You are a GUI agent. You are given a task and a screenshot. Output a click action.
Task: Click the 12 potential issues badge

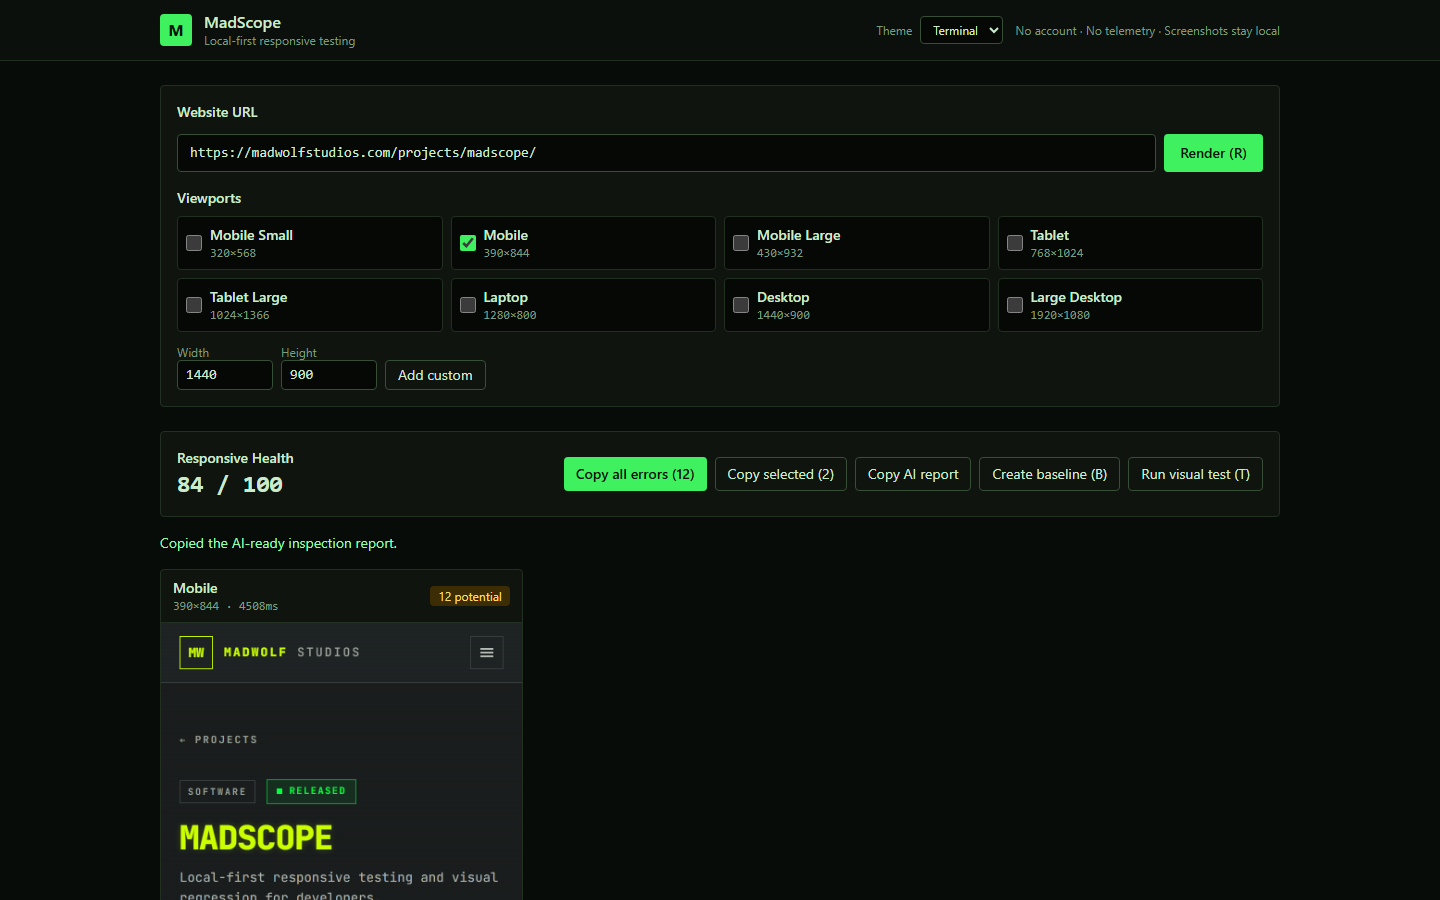tap(470, 596)
